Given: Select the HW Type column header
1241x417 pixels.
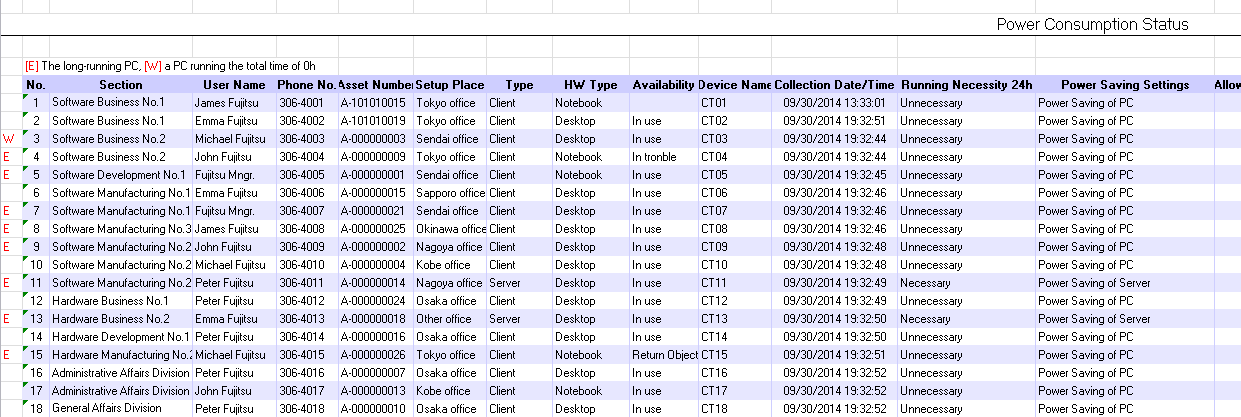Looking at the screenshot, I should 590,85.
